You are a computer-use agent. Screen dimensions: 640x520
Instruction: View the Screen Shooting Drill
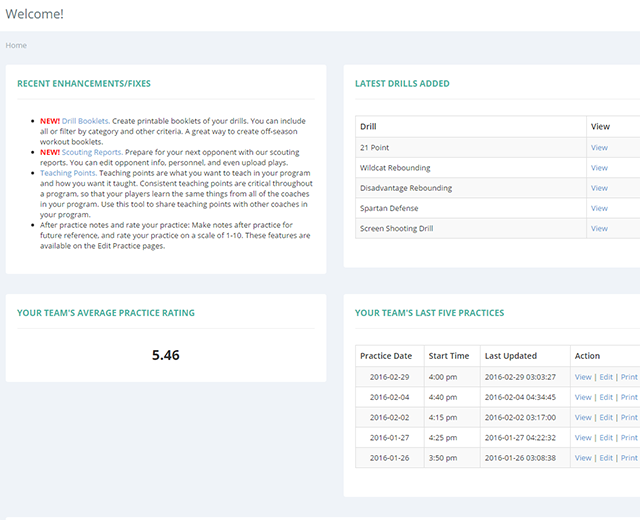pyautogui.click(x=599, y=228)
